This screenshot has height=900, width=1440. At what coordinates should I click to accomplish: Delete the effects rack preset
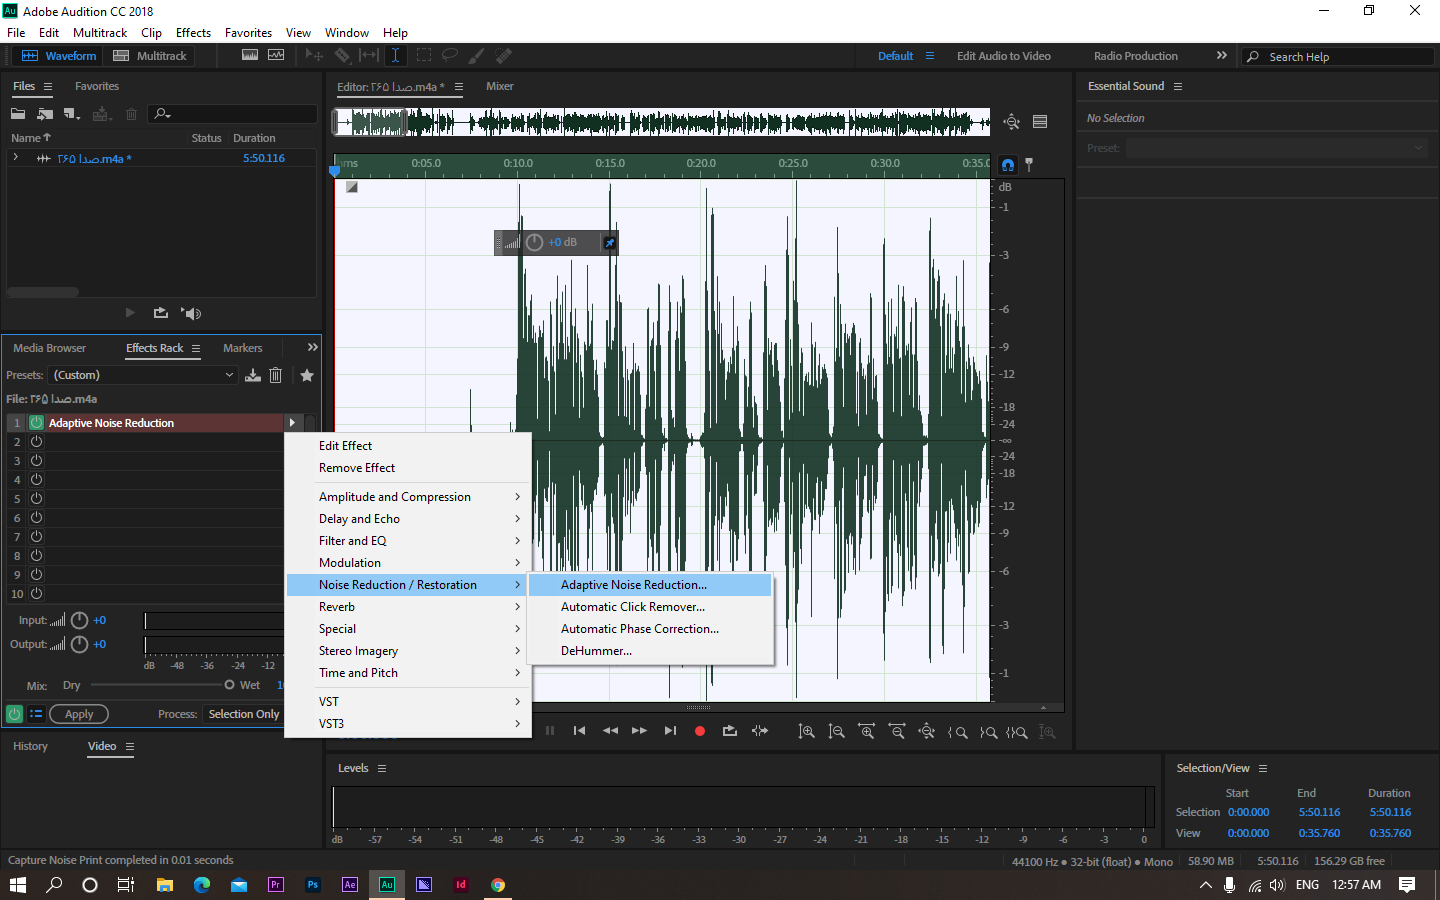point(276,375)
